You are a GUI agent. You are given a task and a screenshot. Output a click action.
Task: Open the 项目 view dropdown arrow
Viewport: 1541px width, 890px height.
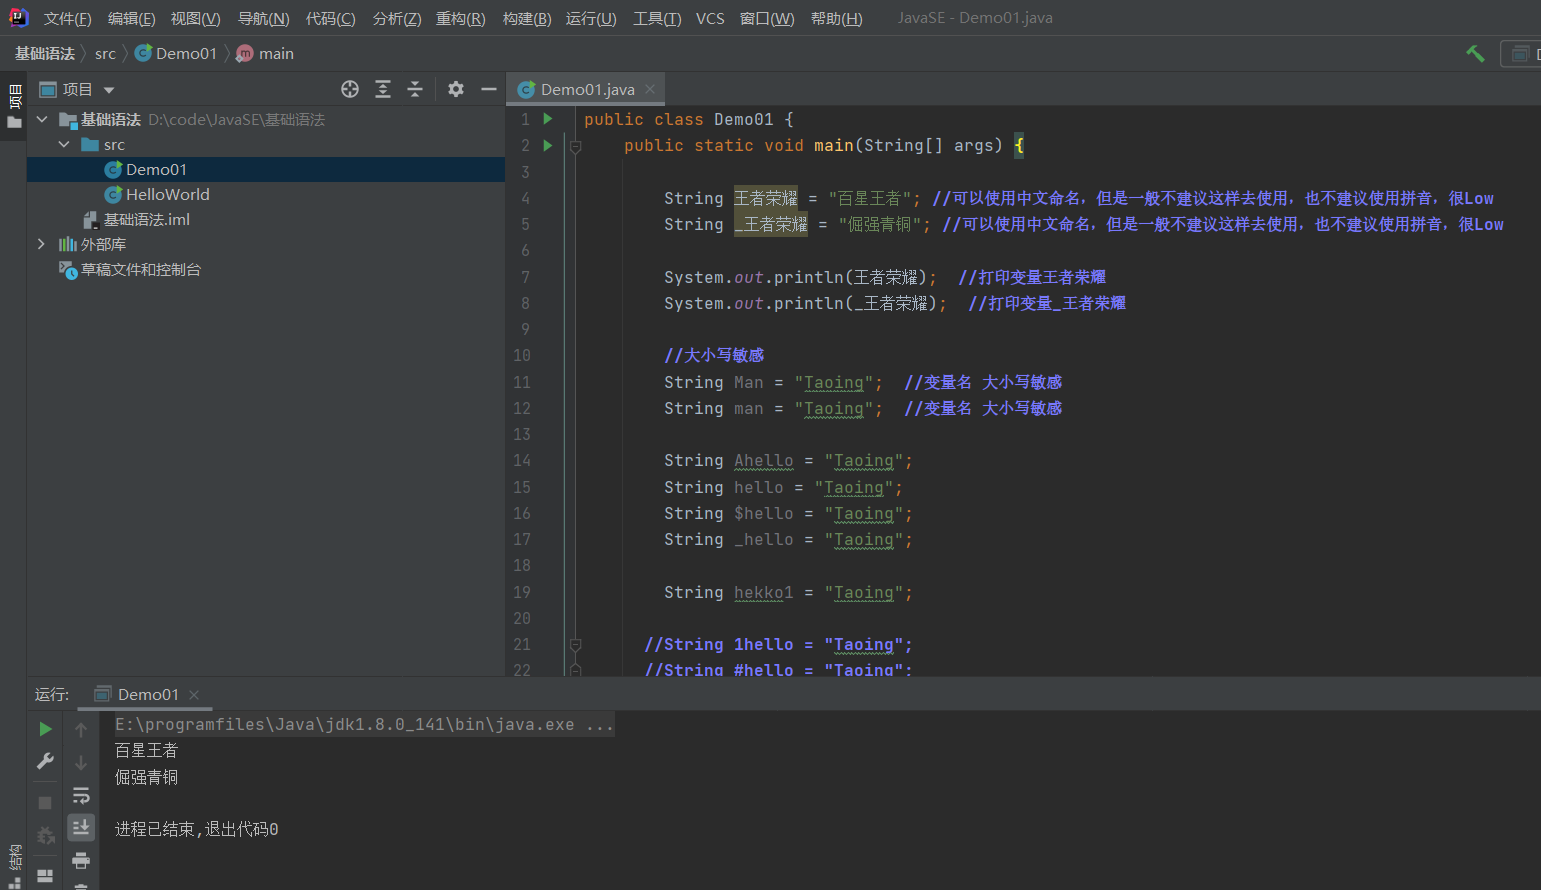tap(109, 90)
